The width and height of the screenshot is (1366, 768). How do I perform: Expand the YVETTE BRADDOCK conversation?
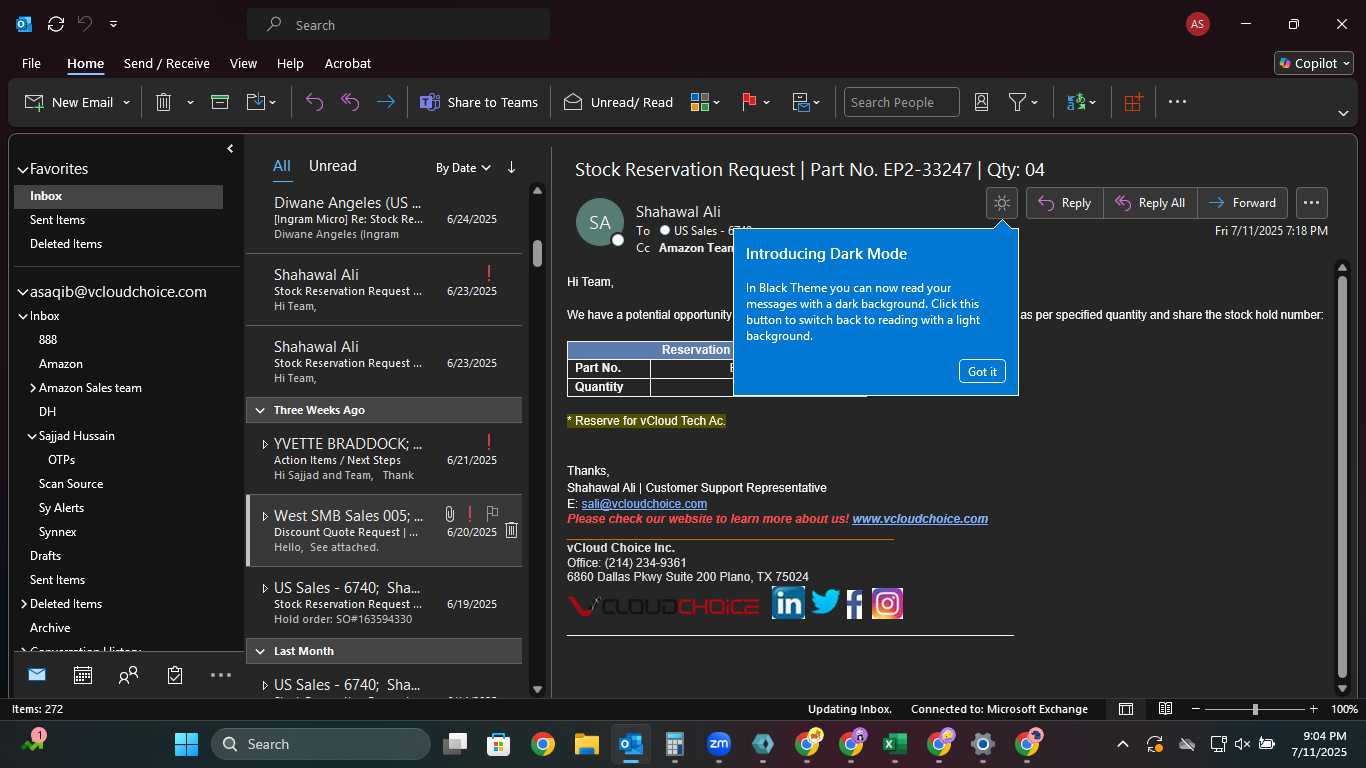[265, 444]
